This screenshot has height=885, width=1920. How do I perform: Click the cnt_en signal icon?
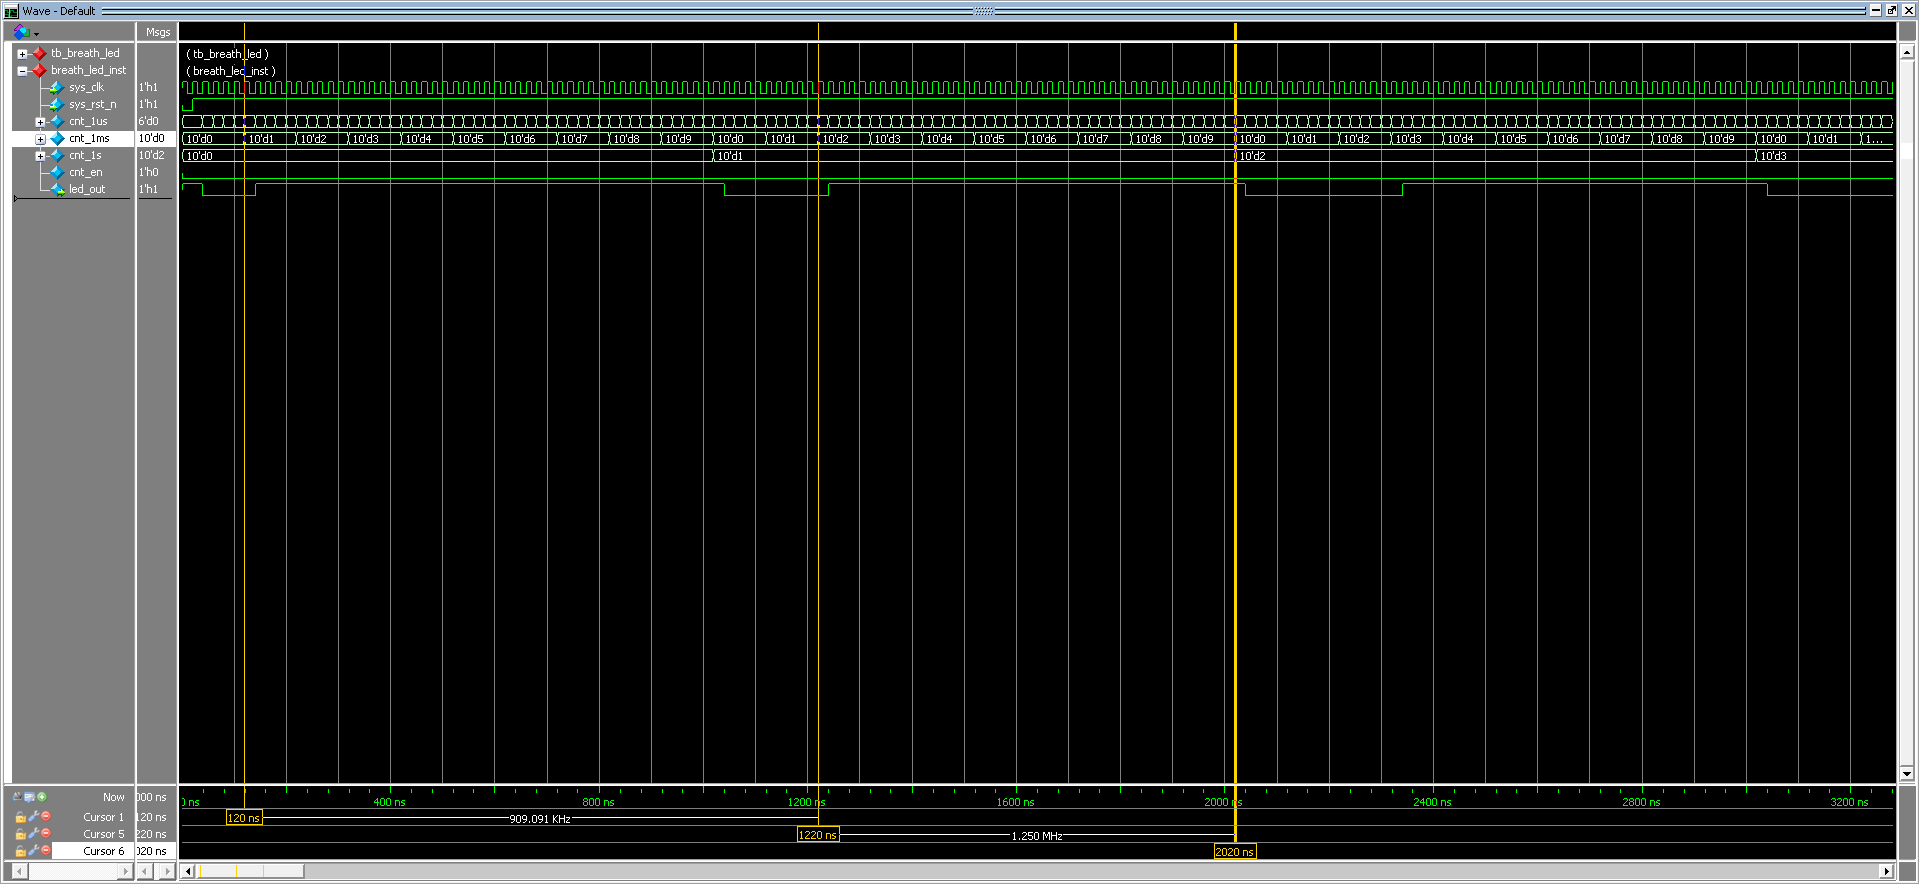[x=57, y=173]
